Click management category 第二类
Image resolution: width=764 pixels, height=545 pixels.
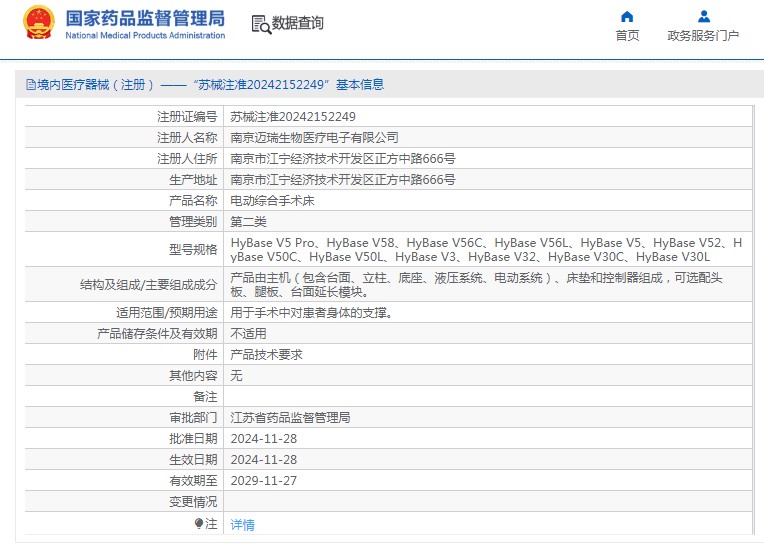point(248,222)
